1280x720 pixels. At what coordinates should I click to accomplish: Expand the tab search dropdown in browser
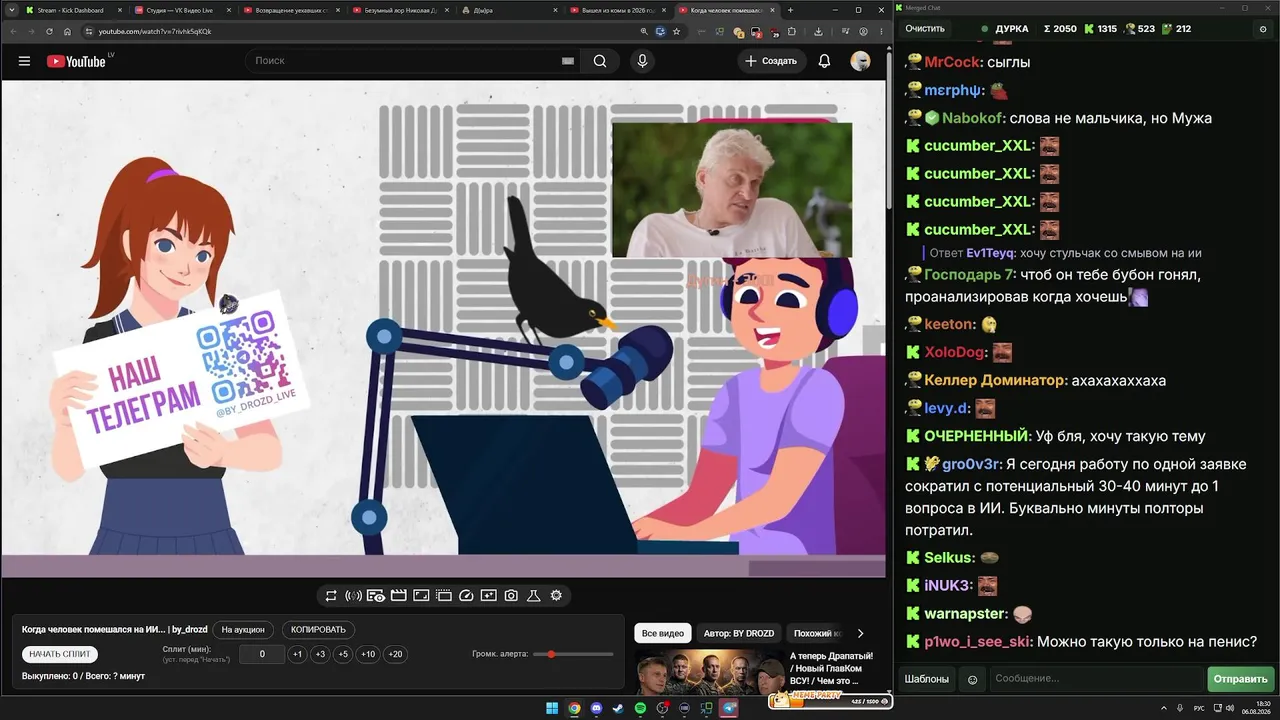10,10
